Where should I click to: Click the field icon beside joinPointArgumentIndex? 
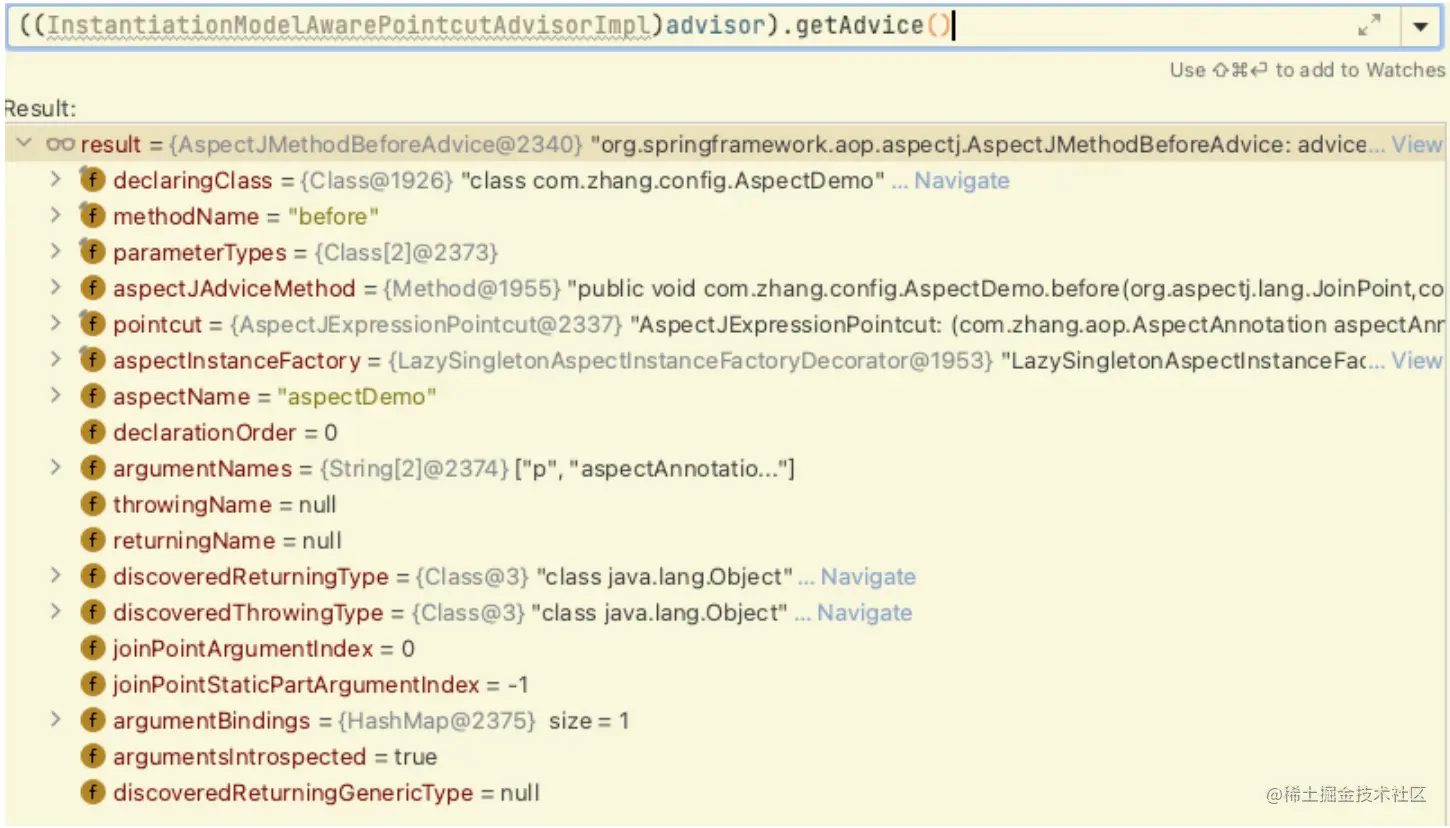(x=92, y=649)
